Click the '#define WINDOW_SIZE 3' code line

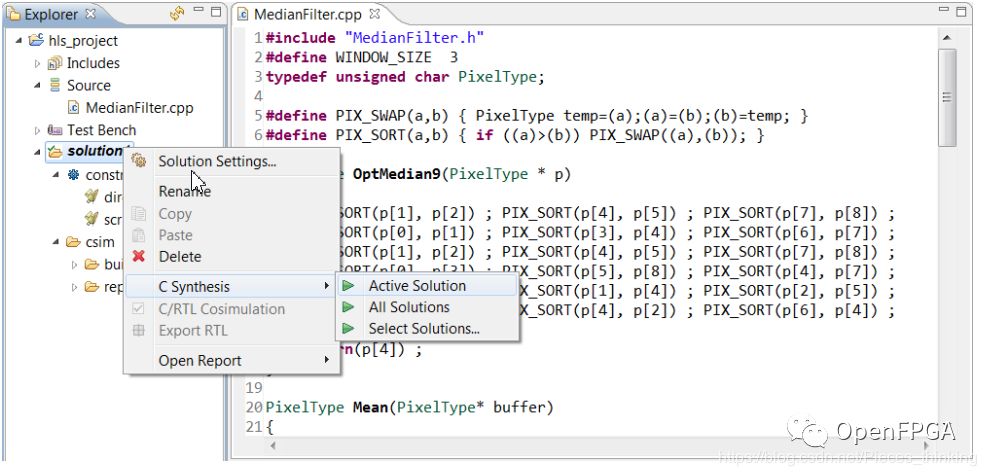[x=362, y=57]
